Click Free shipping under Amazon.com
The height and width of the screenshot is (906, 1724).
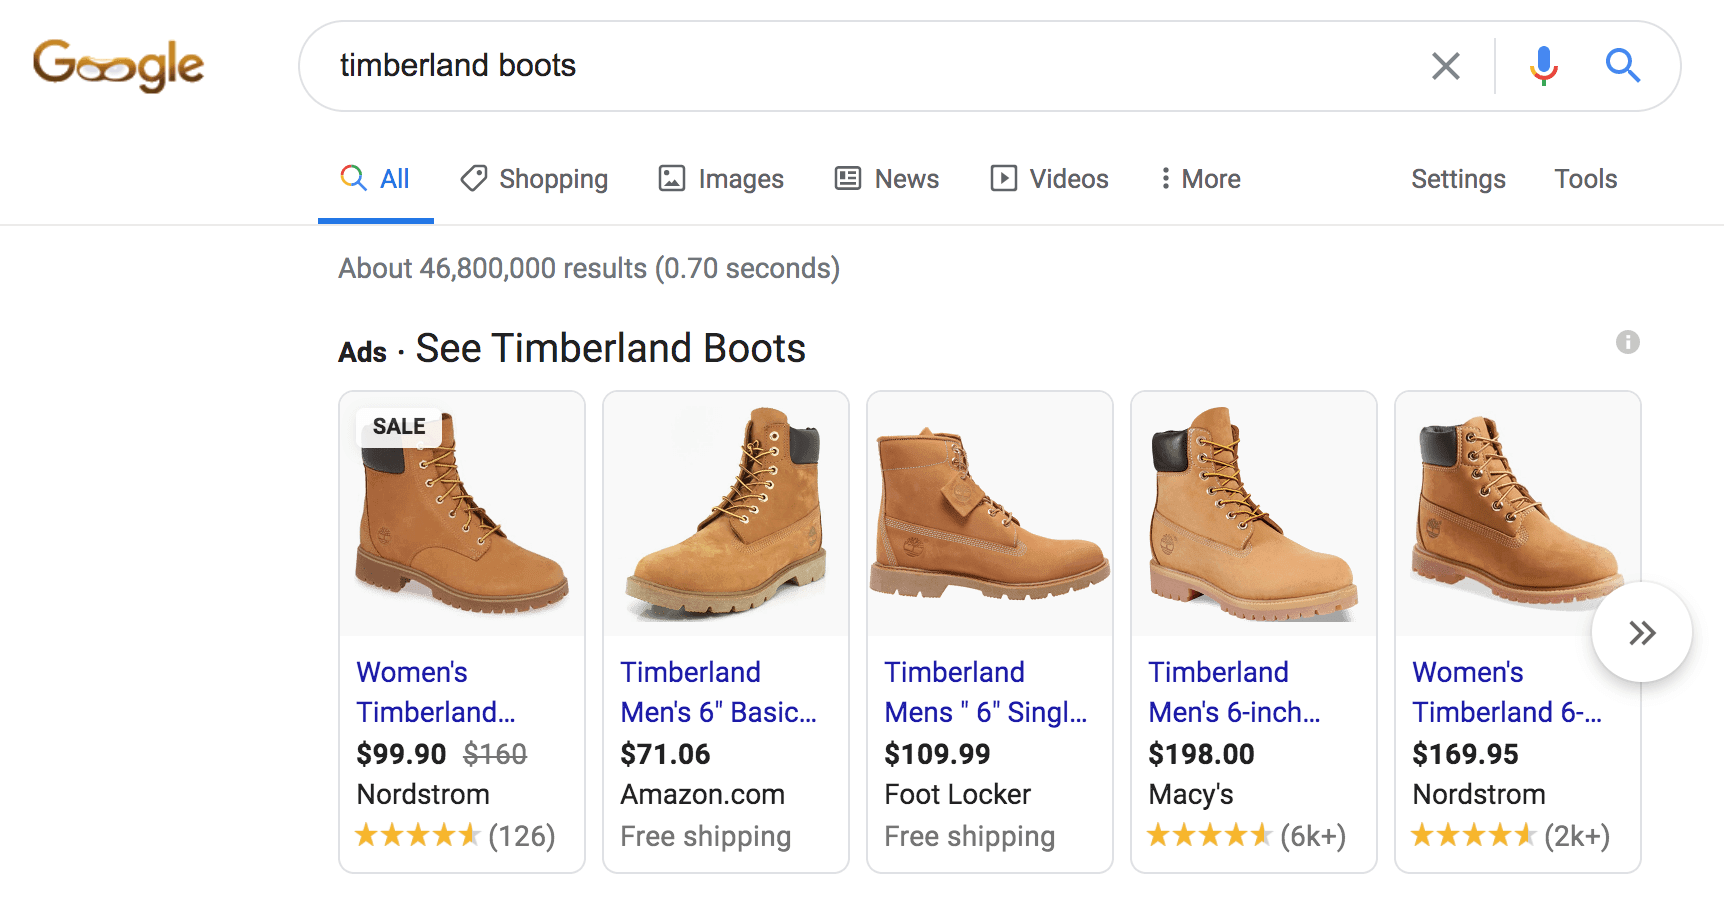(x=705, y=837)
